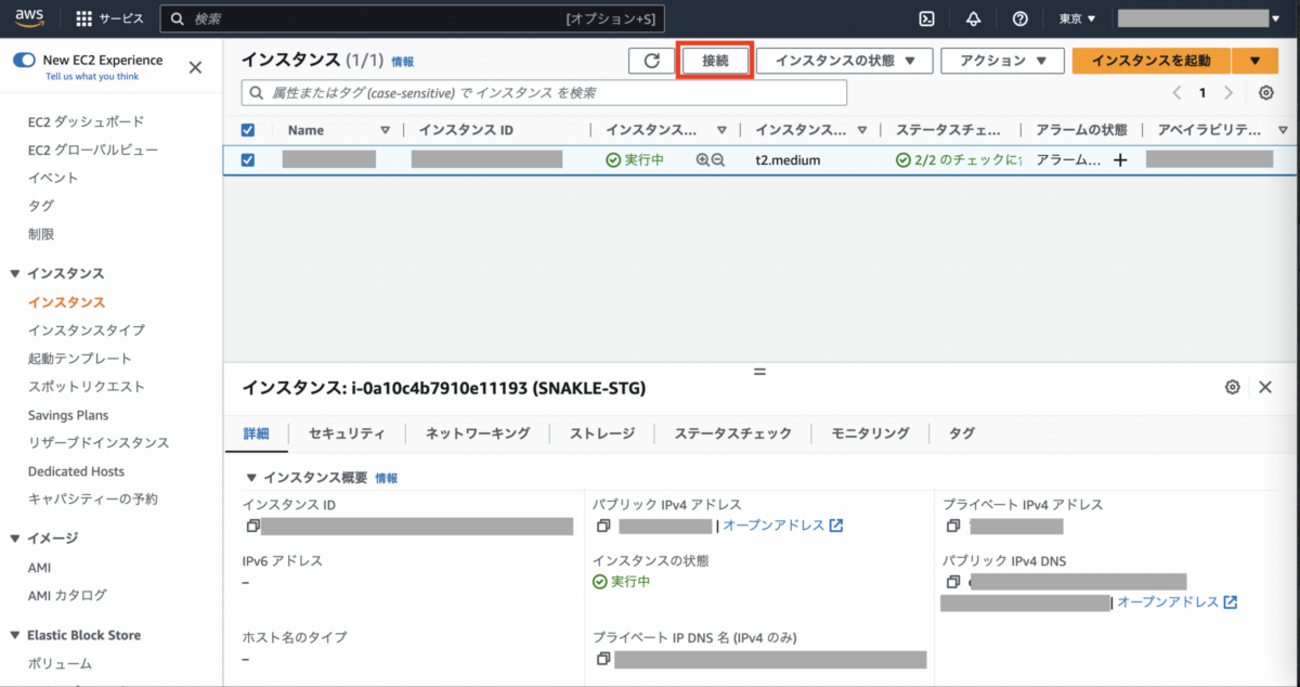Click the instance filter search field
The image size is (1300, 687).
coord(545,93)
